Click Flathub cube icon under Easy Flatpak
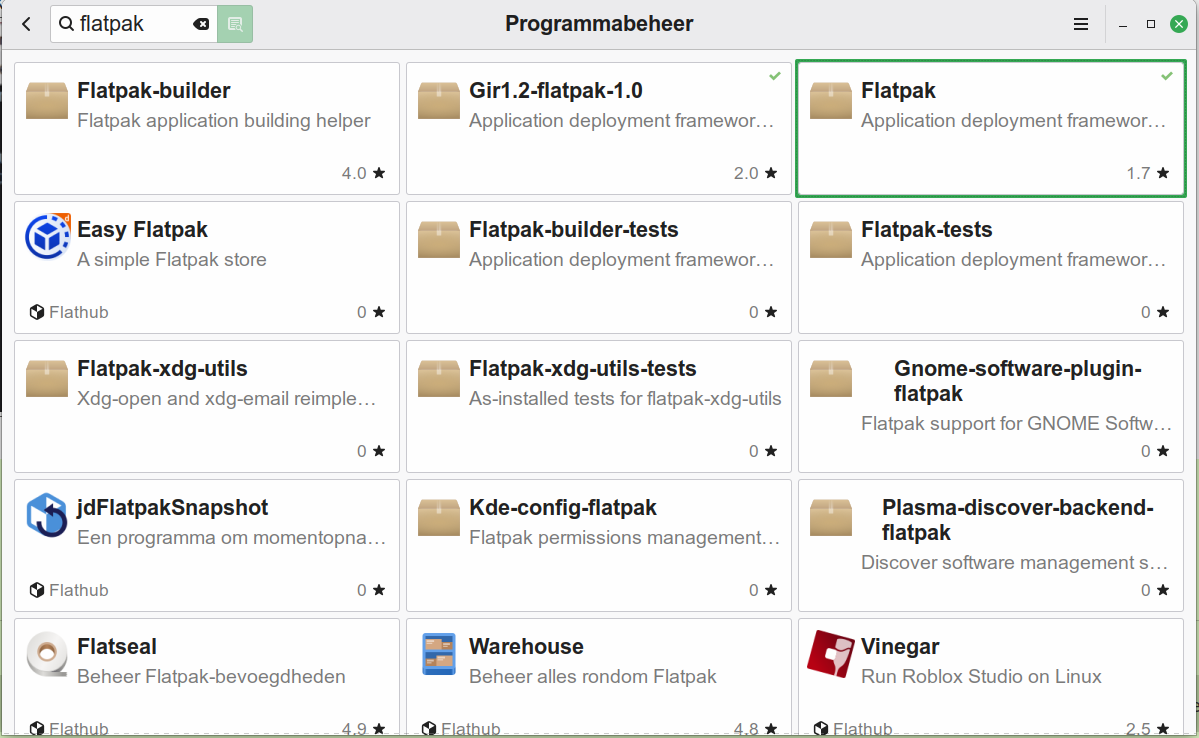1199x738 pixels. [37, 312]
